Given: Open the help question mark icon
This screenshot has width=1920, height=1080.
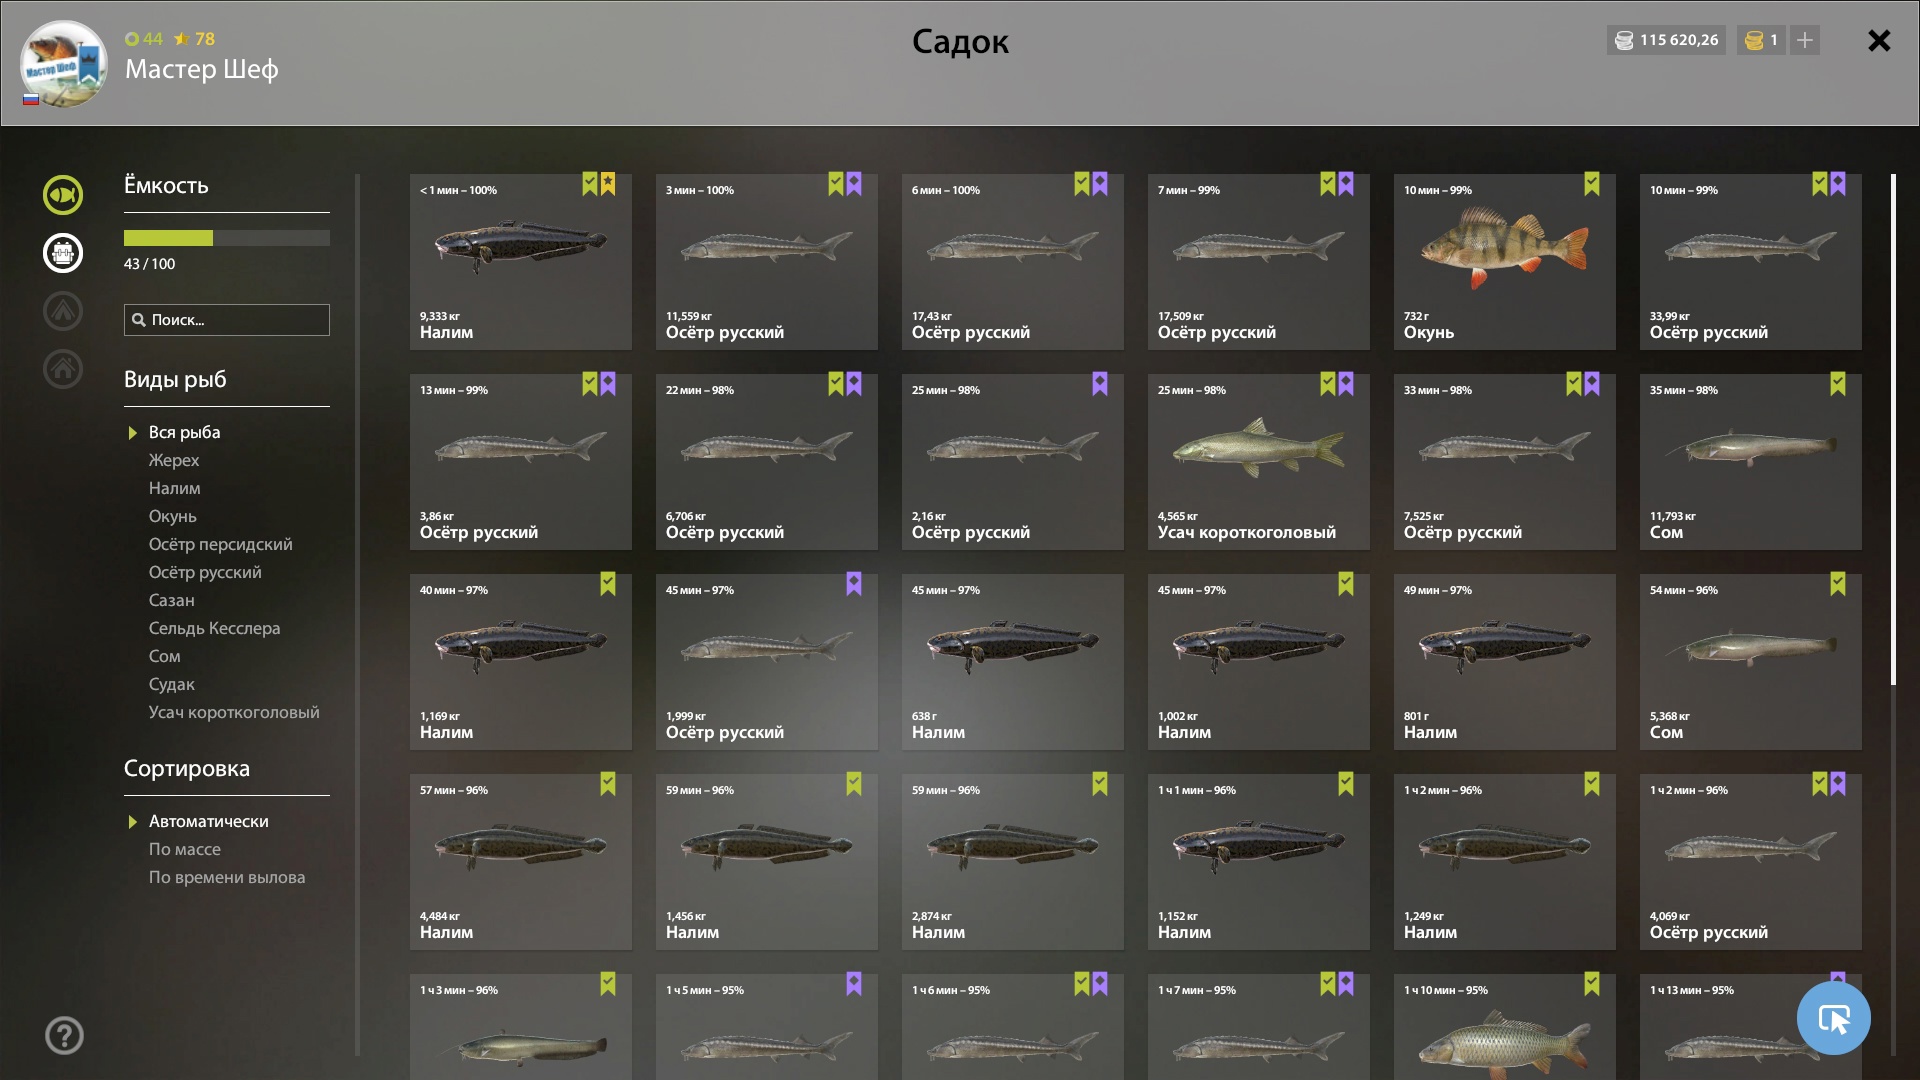Looking at the screenshot, I should tap(64, 1036).
